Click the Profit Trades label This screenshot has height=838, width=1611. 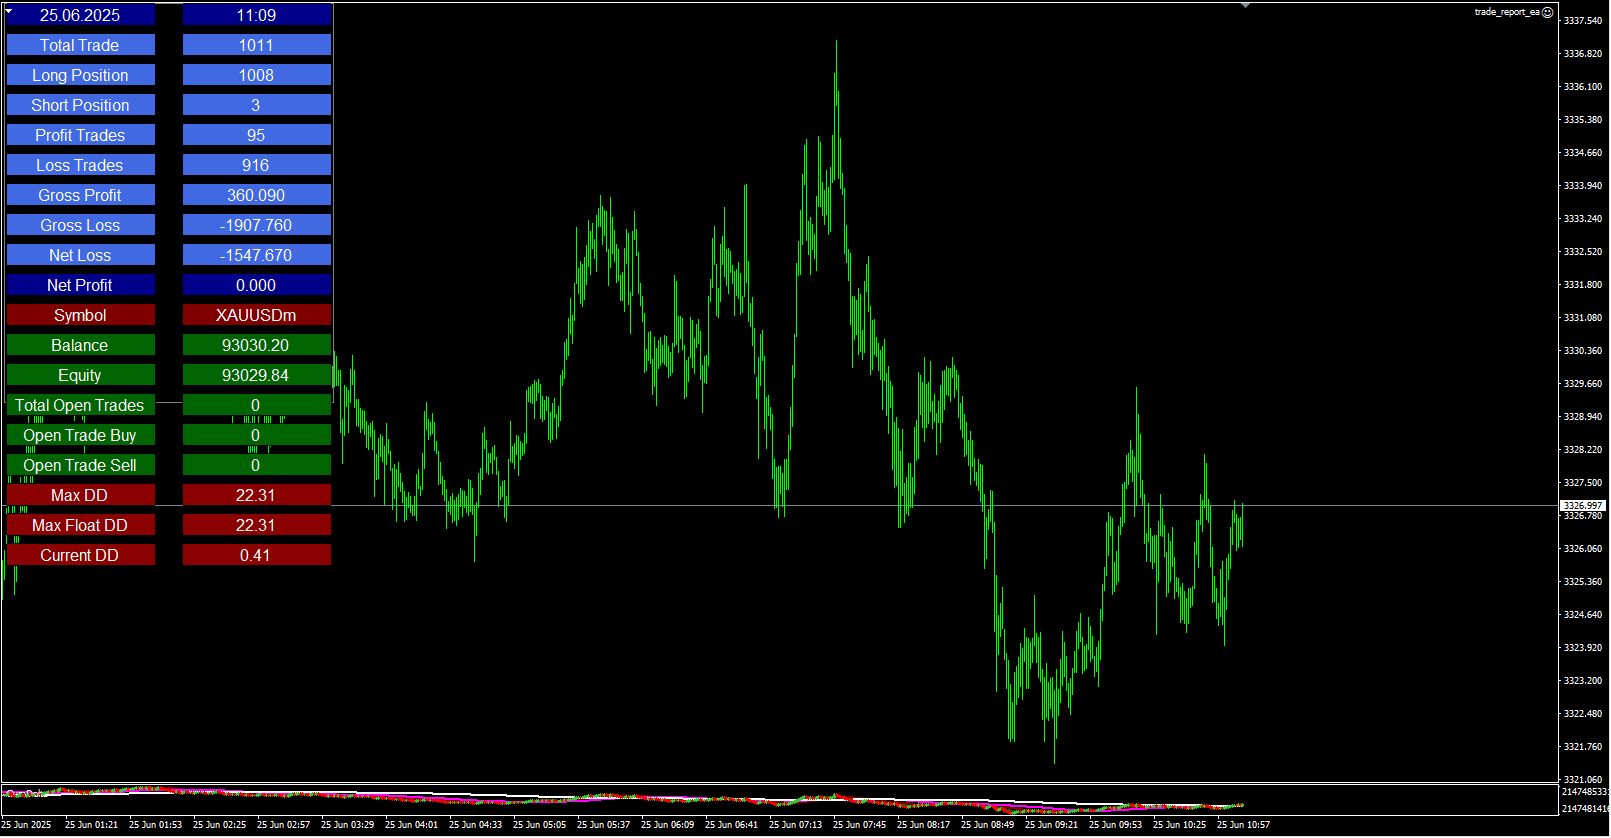(x=80, y=135)
